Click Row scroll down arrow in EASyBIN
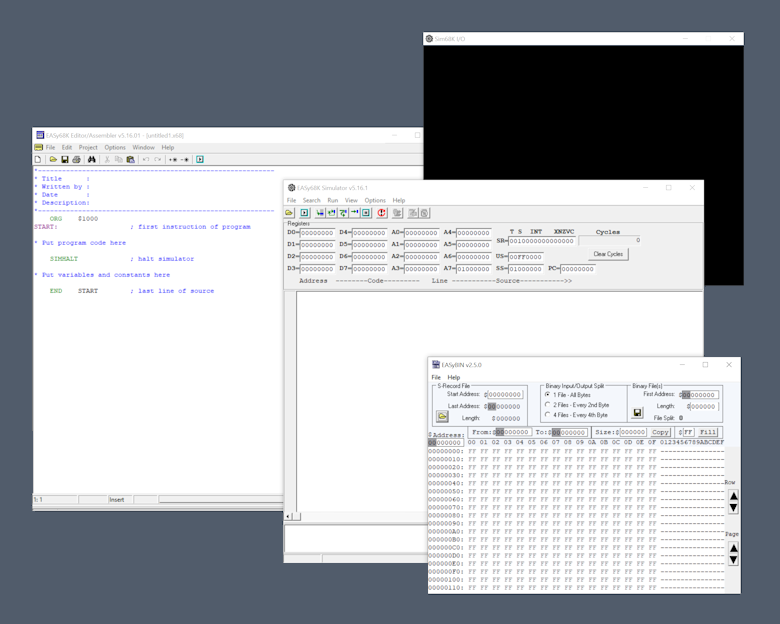This screenshot has width=780, height=624. [733, 508]
